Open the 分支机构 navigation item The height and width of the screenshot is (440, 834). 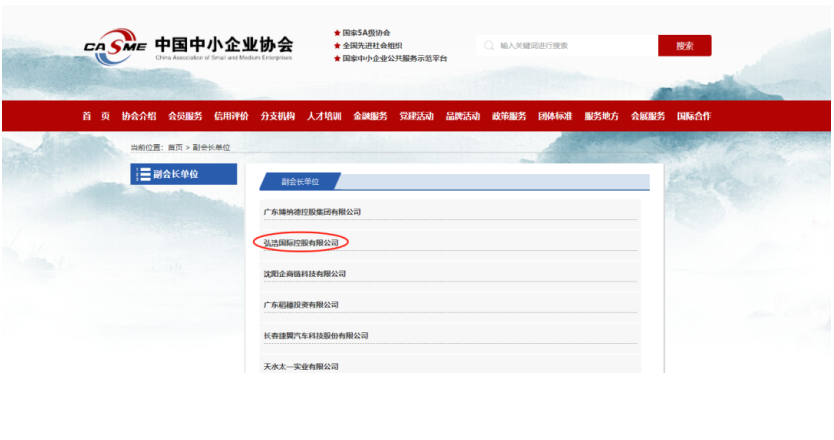coord(278,116)
